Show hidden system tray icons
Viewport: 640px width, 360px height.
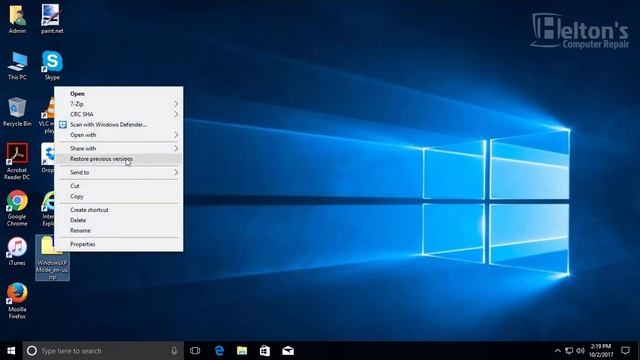tap(558, 351)
